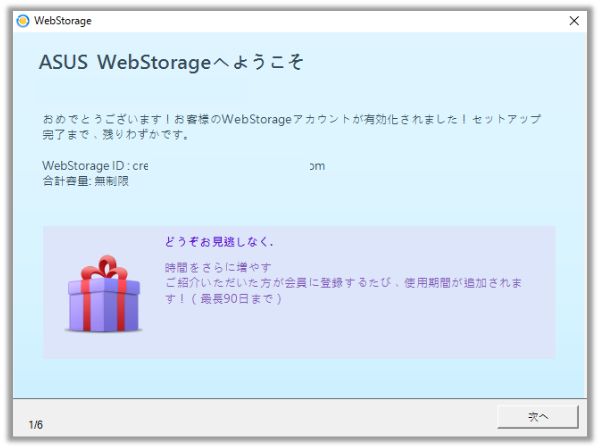Click the 合計容量: 無制限 capacity line
Viewport: 600px width, 448px height.
(85, 181)
